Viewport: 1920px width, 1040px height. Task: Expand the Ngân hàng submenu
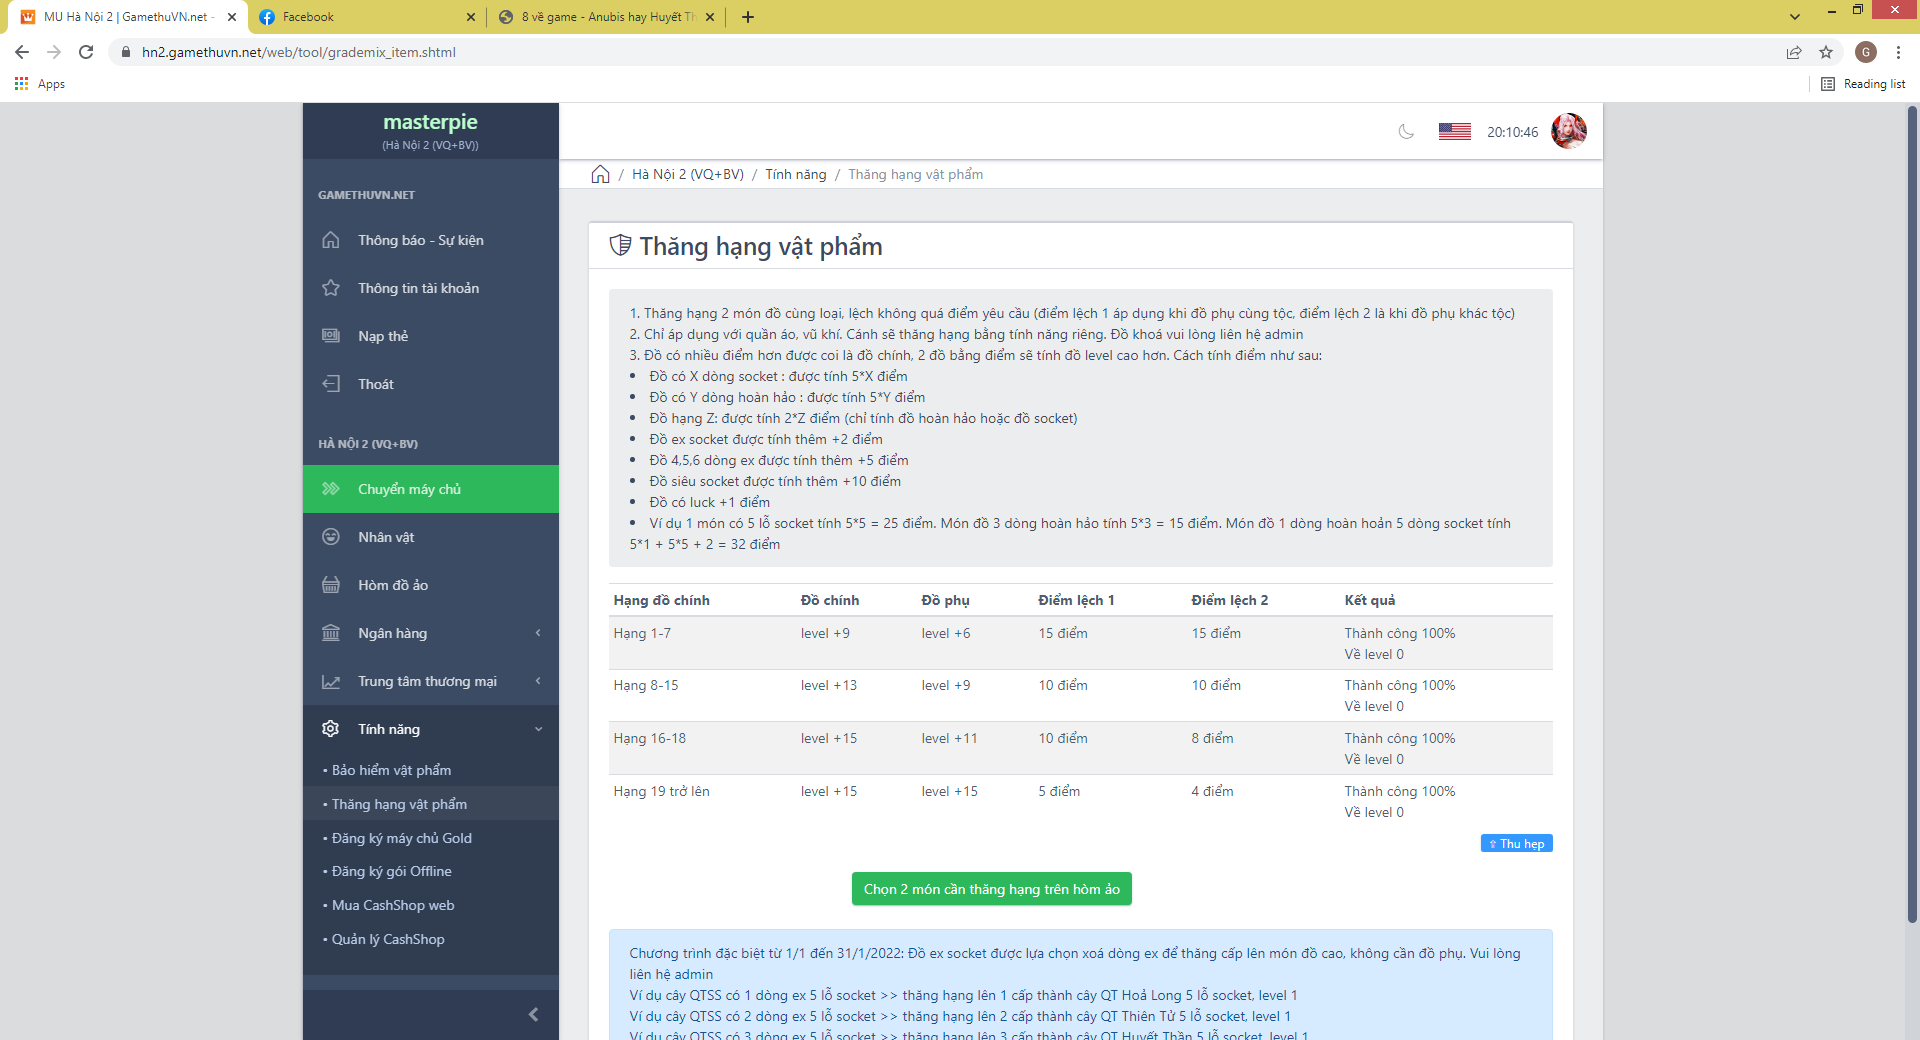click(x=430, y=634)
